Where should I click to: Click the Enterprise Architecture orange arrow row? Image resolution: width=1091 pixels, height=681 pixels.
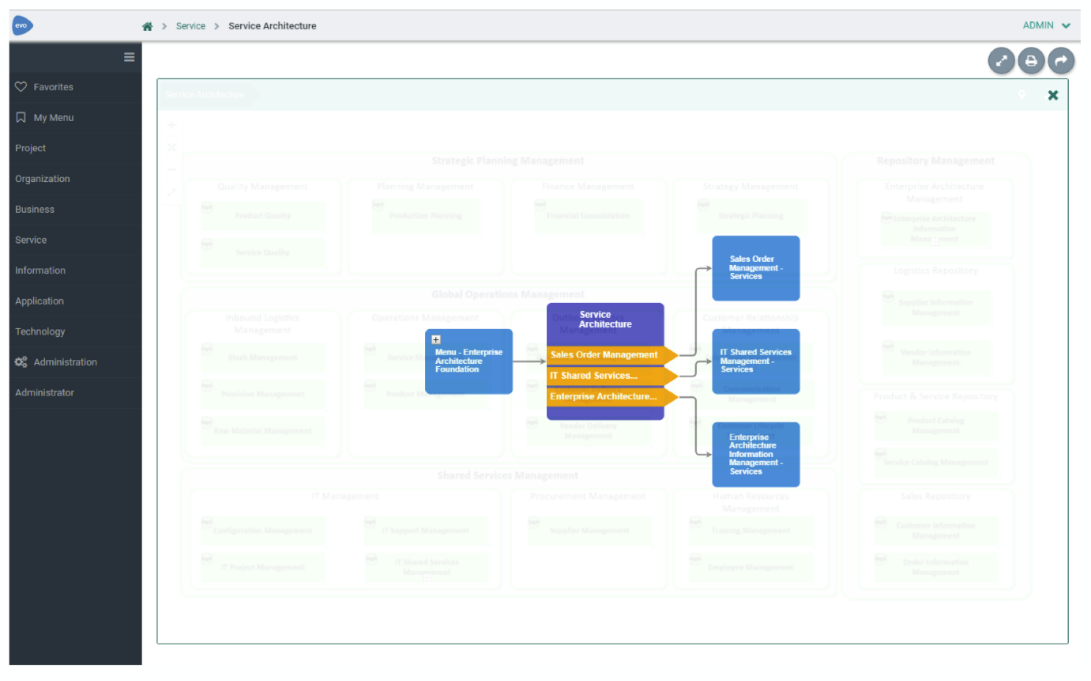pos(612,396)
